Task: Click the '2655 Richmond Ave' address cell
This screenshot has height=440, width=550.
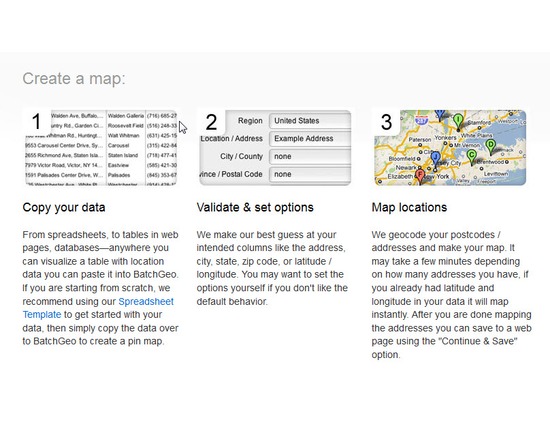Action: coord(64,155)
